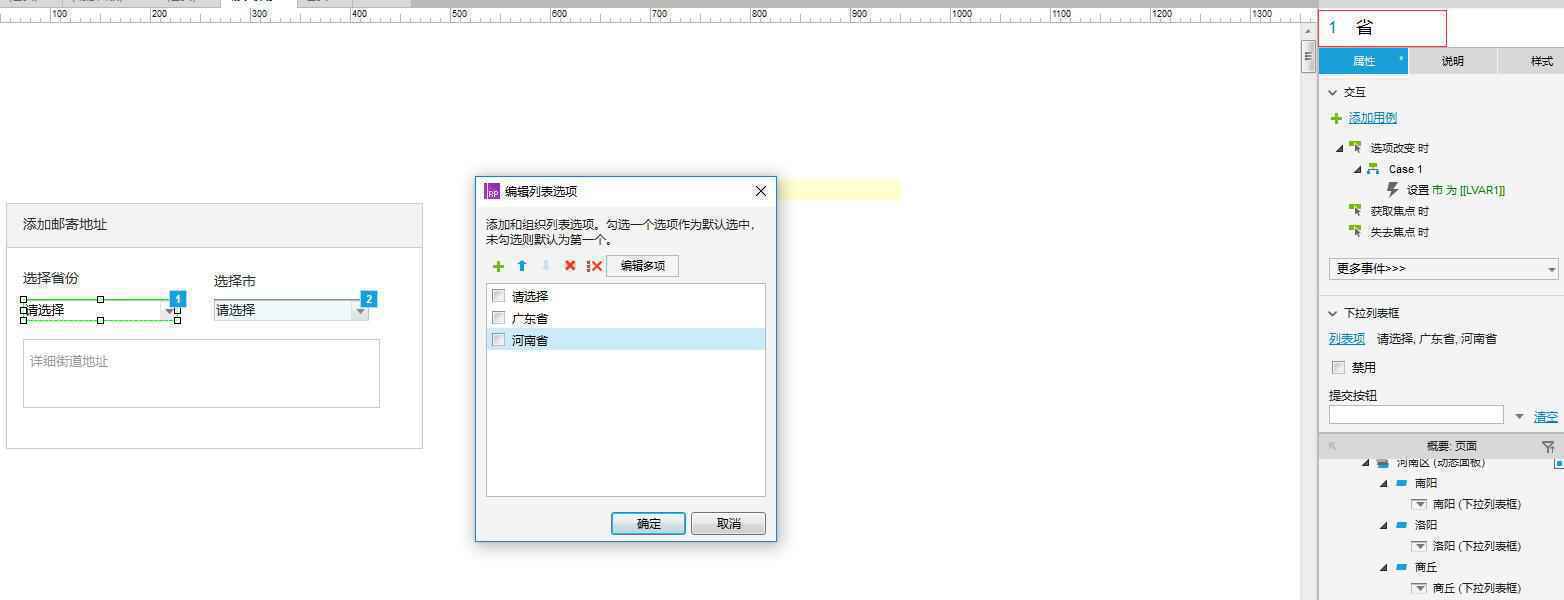Click the canvas vertical scrollbar thumb
The height and width of the screenshot is (600, 1564).
click(1308, 56)
